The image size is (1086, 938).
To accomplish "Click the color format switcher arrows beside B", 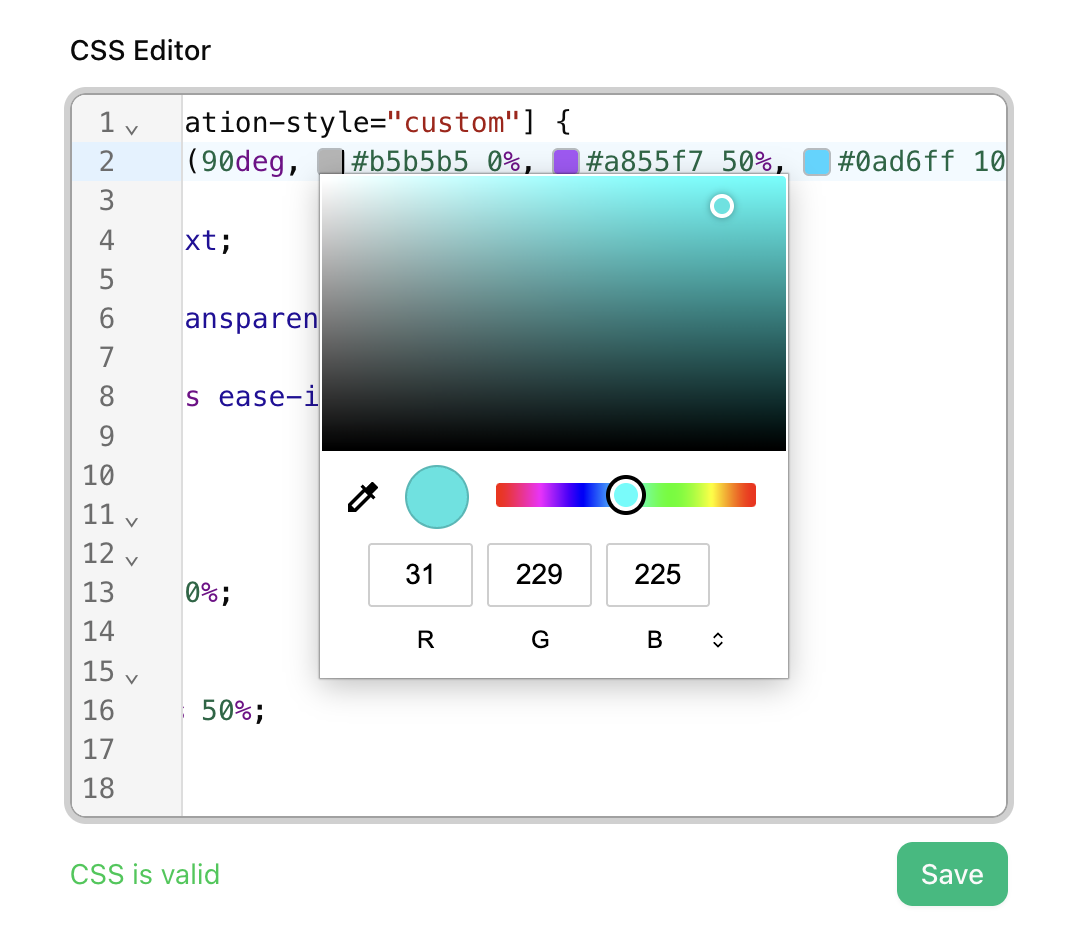I will (x=717, y=639).
